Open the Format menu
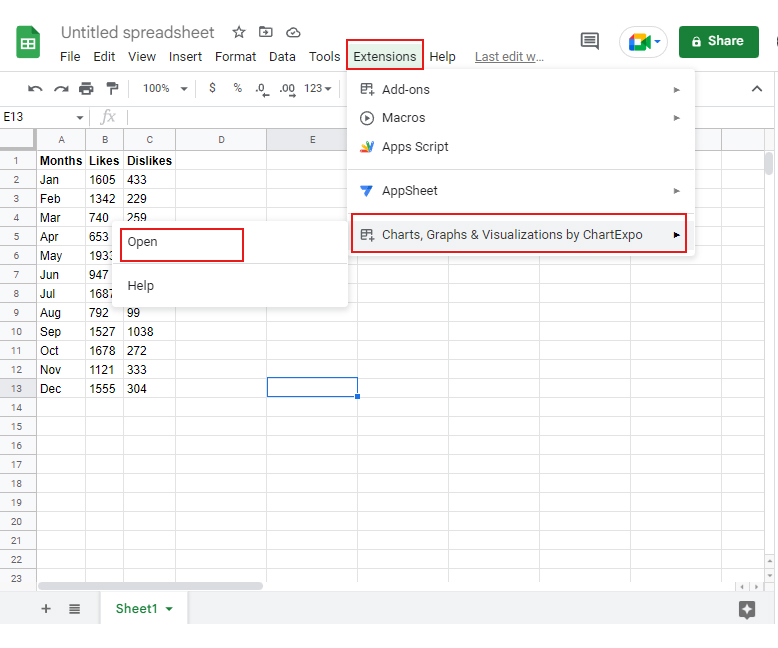This screenshot has height=648, width=778. click(235, 57)
